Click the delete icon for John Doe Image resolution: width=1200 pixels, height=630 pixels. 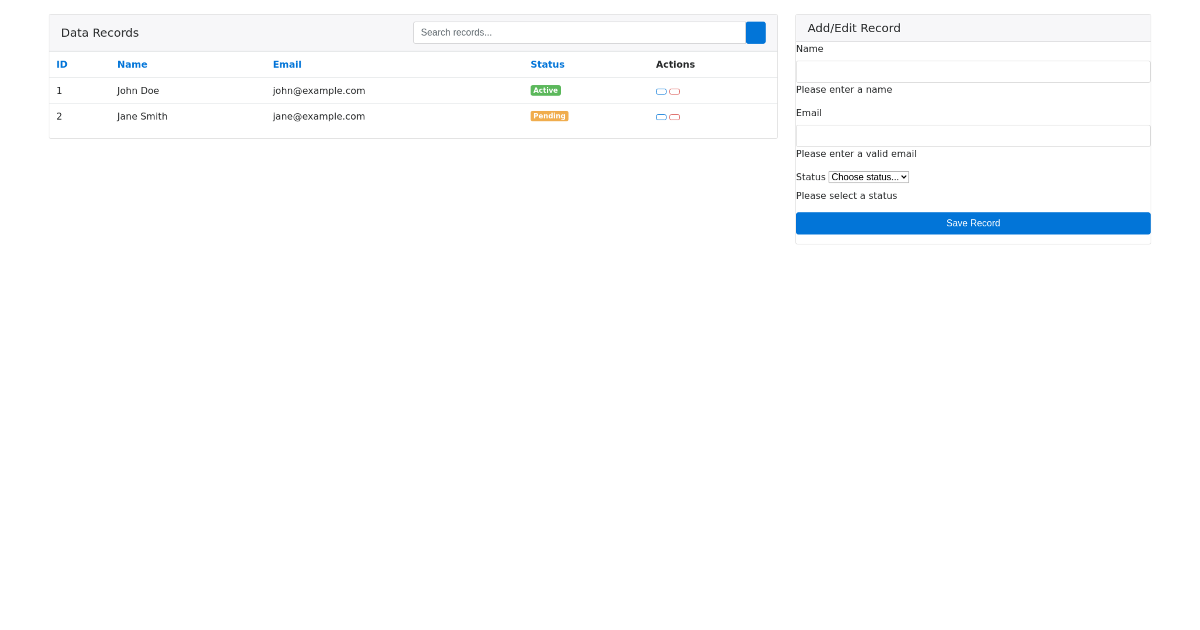click(675, 91)
